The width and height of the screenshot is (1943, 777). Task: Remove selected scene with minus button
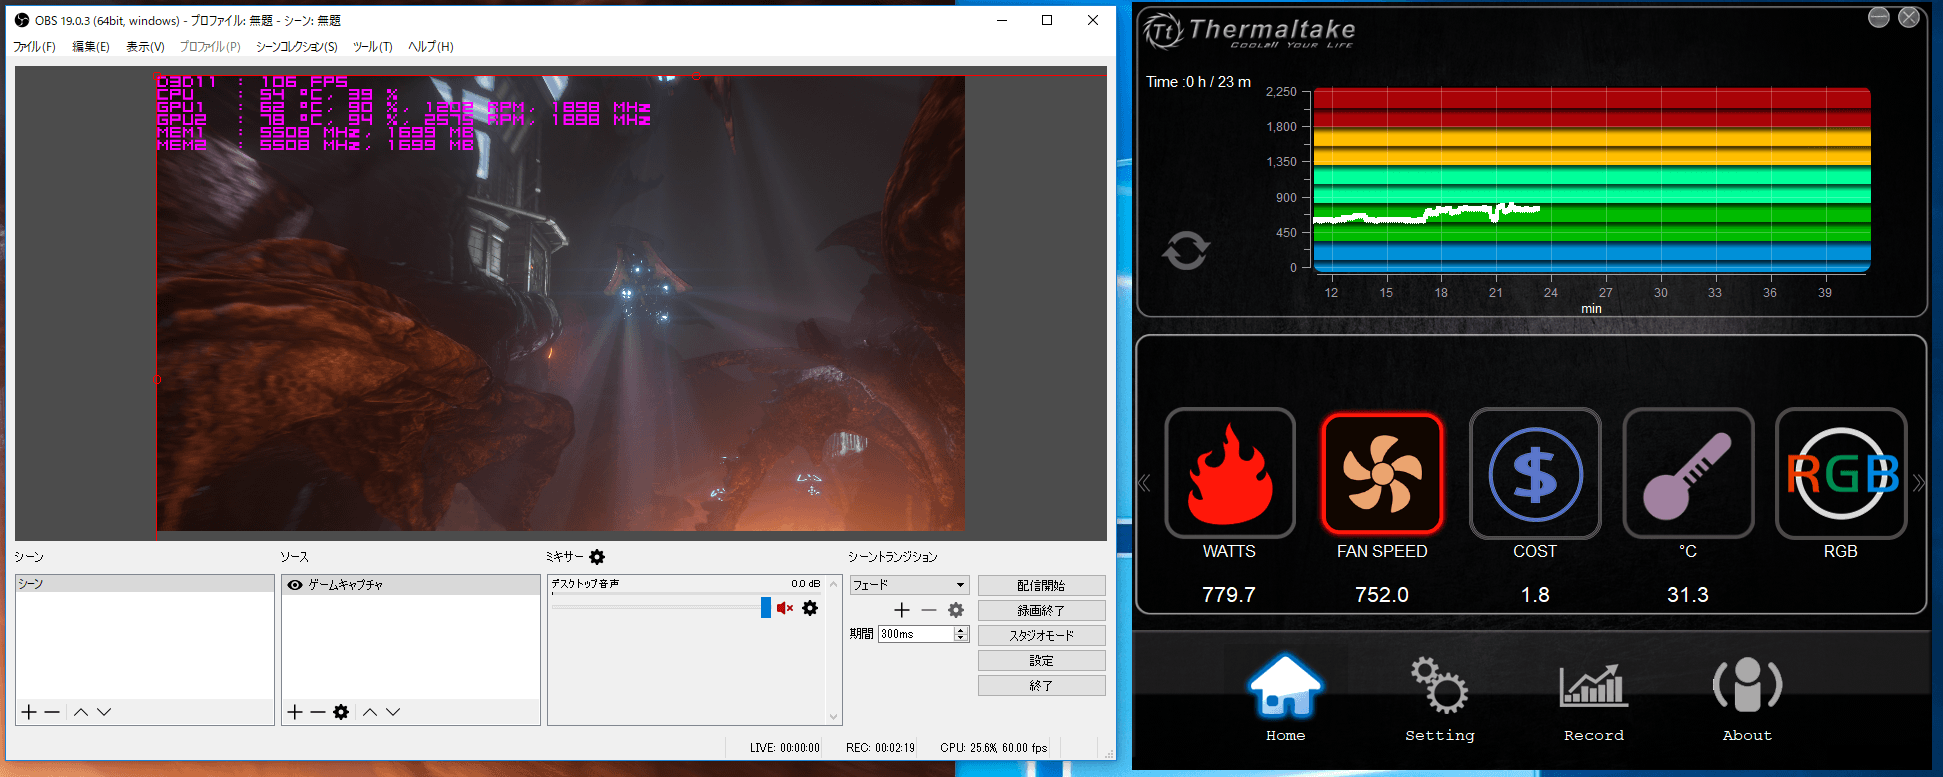coord(52,712)
